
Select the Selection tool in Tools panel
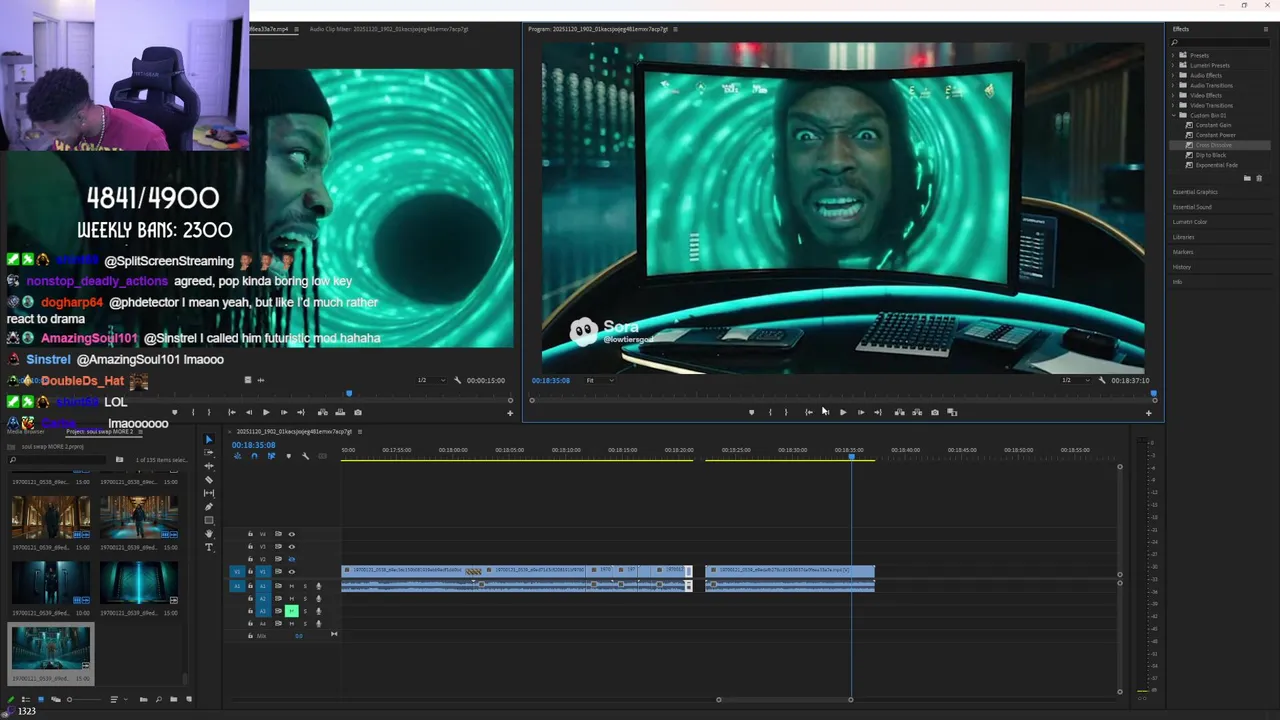click(209, 439)
